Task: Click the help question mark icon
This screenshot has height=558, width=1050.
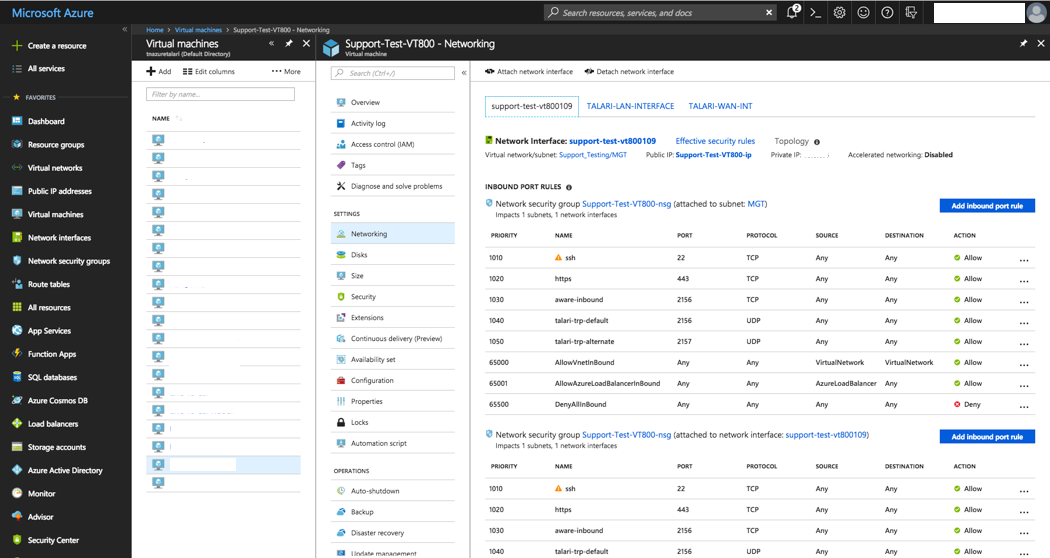Action: tap(887, 13)
